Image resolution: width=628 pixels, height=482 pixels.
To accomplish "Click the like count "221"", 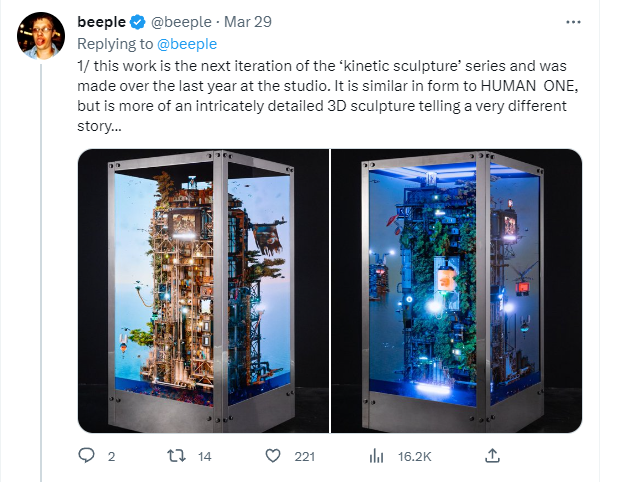I will (x=305, y=457).
